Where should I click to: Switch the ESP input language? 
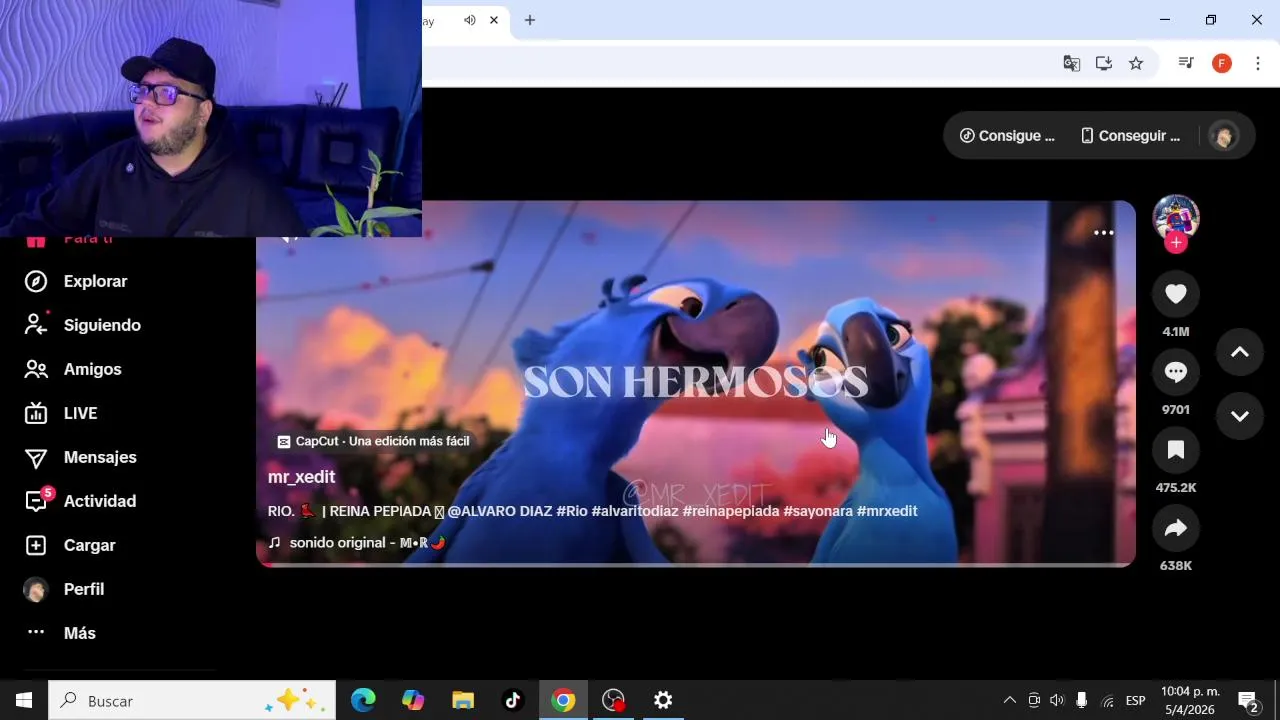point(1136,700)
